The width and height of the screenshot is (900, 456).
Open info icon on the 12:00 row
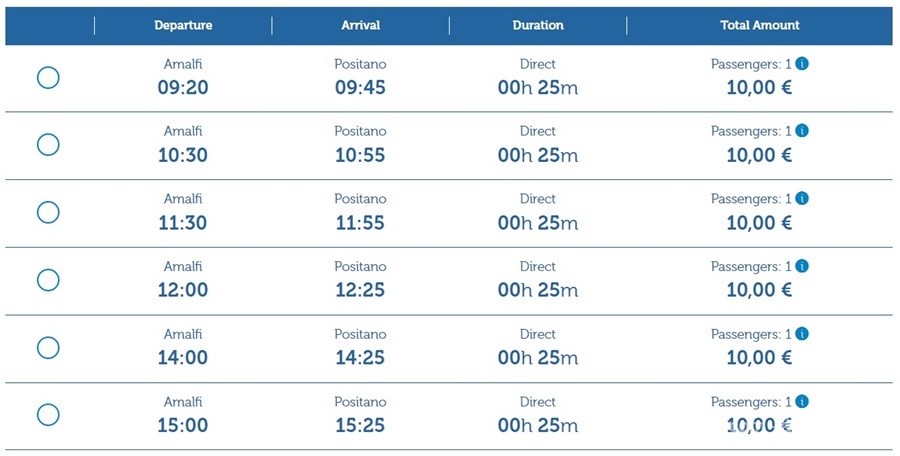pos(802,266)
